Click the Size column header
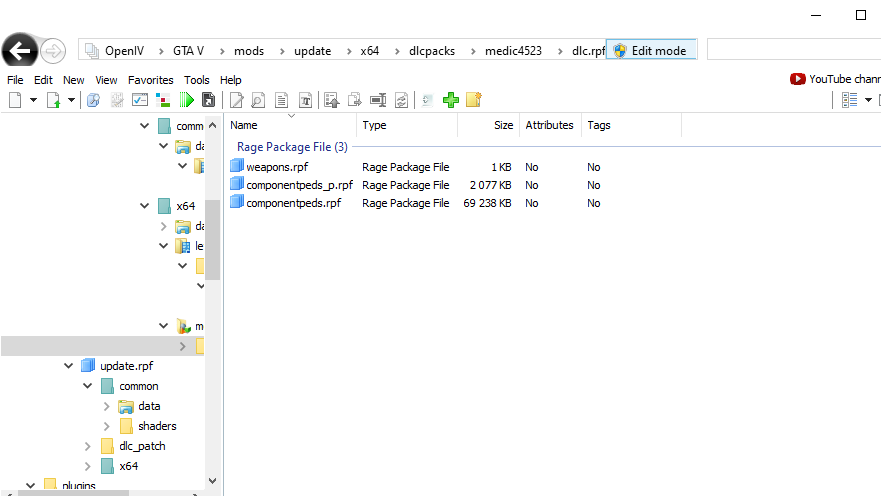Screen dimensions: 881x496 coord(503,125)
